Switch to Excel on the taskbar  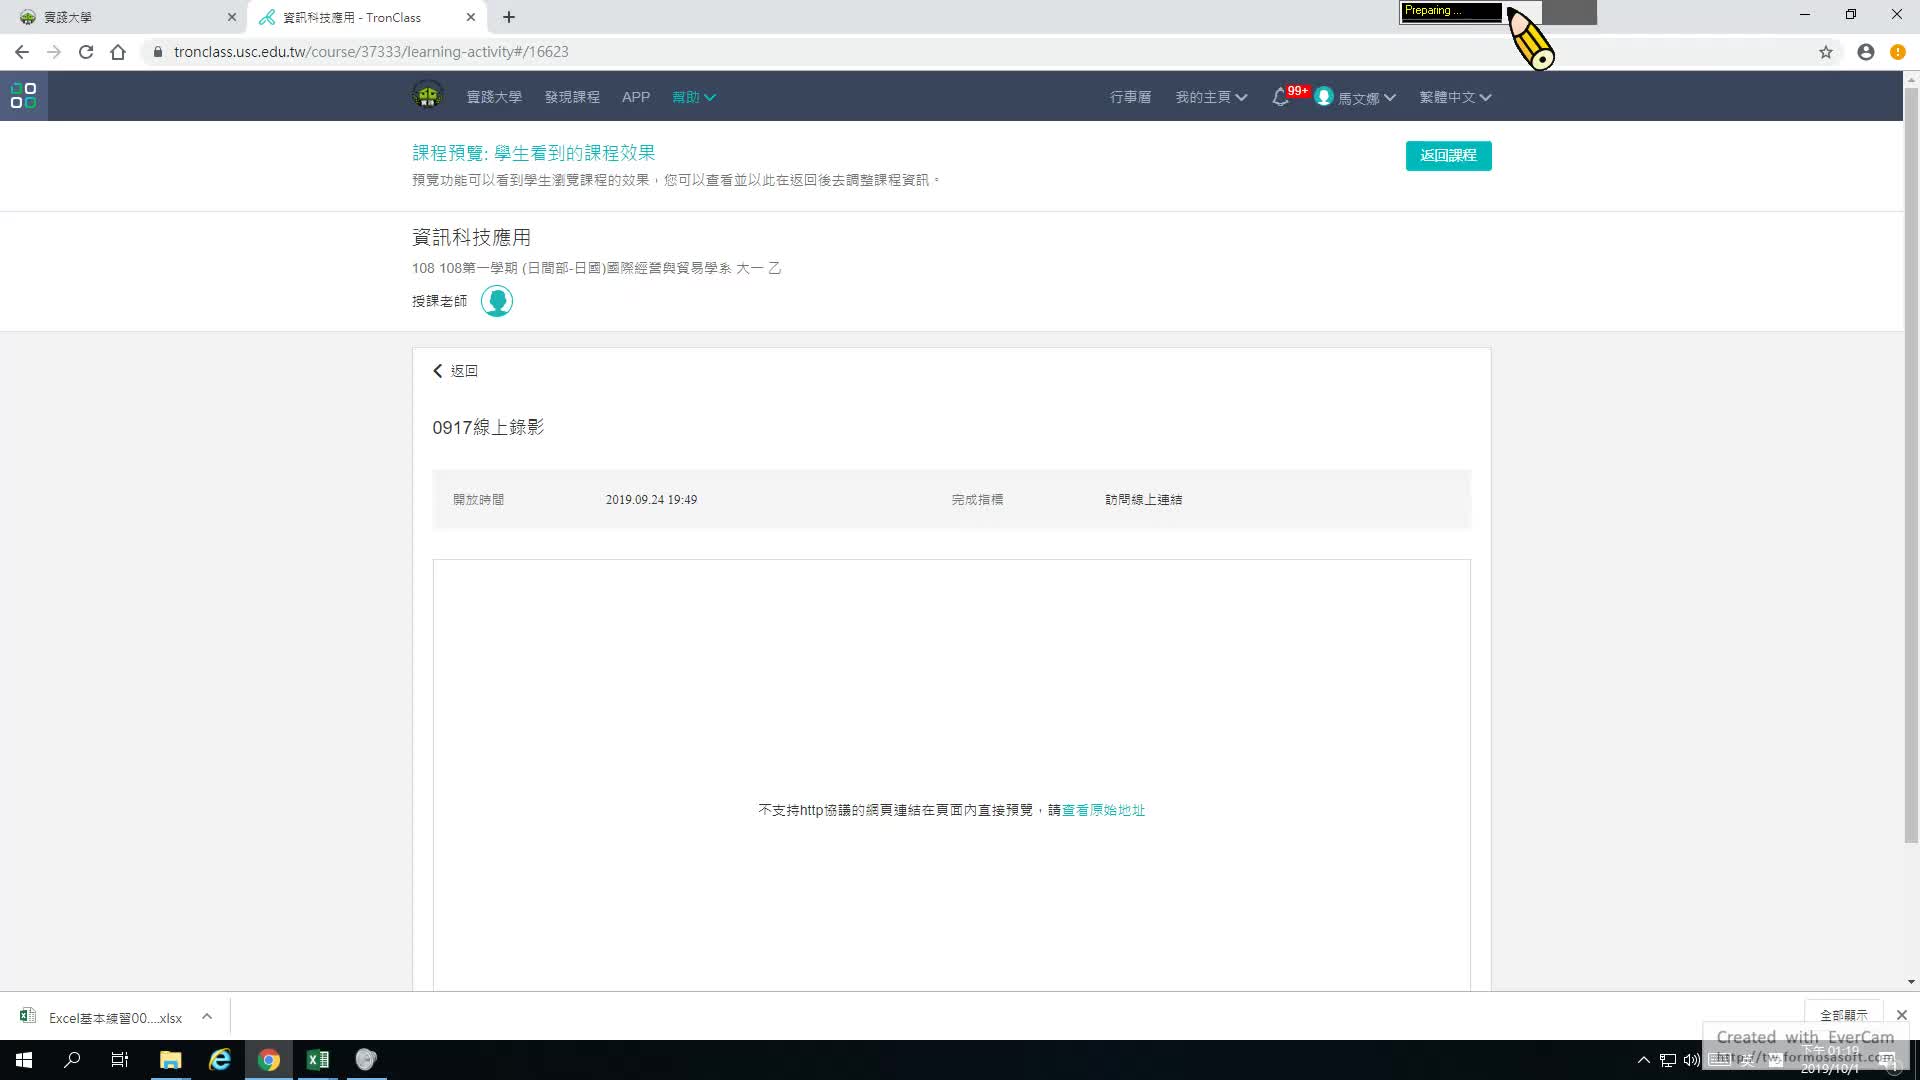pos(318,1060)
